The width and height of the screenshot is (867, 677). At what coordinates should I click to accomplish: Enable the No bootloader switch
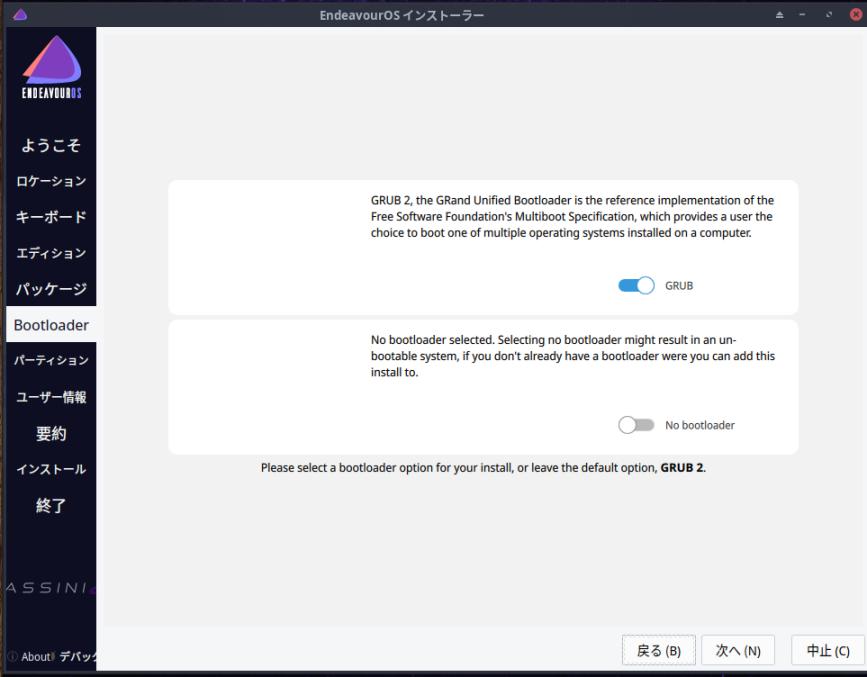point(636,425)
